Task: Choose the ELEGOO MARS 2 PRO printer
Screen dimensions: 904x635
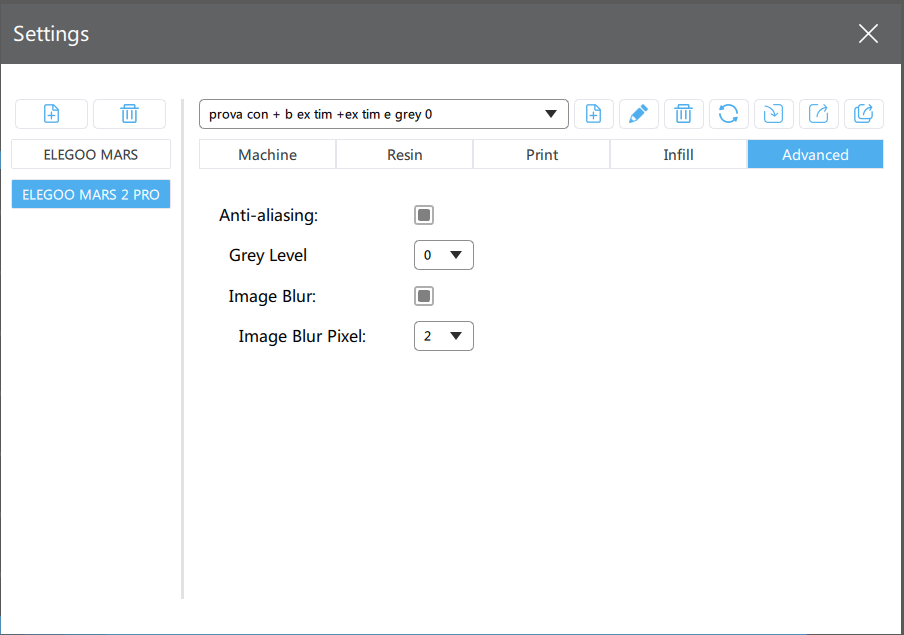Action: pyautogui.click(x=91, y=195)
